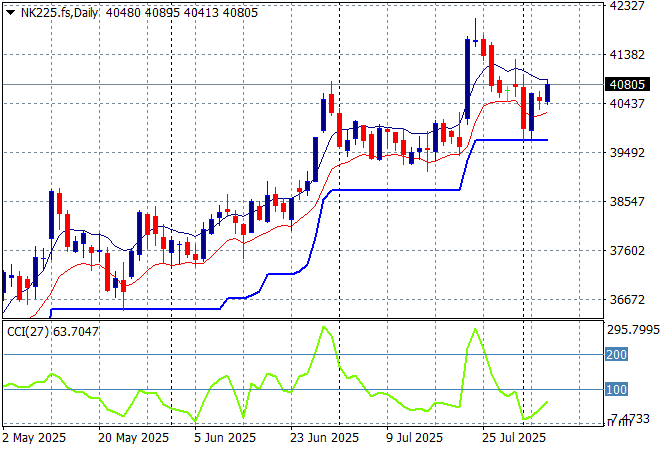Screen dimensions: 660x450
Task: Click the 41382 price axis label
Action: pos(627,54)
